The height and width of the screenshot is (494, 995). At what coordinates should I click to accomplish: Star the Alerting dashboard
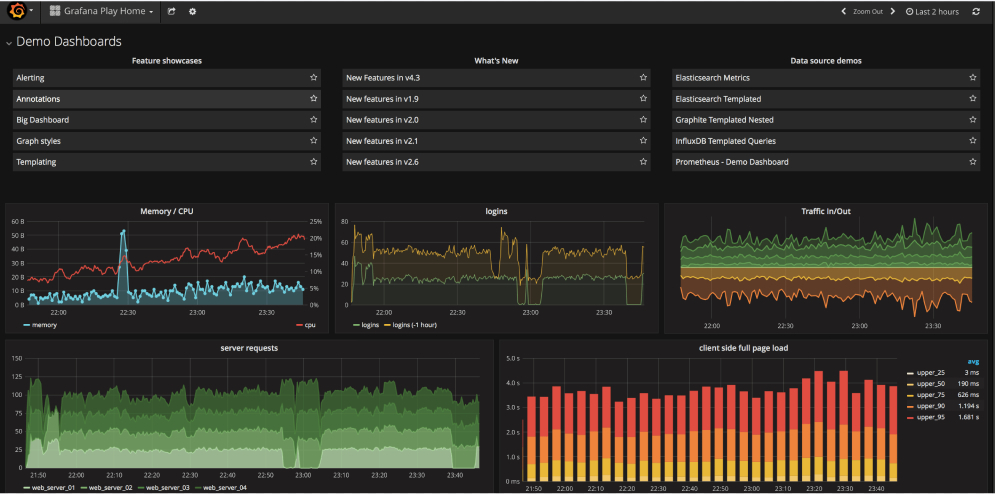313,77
